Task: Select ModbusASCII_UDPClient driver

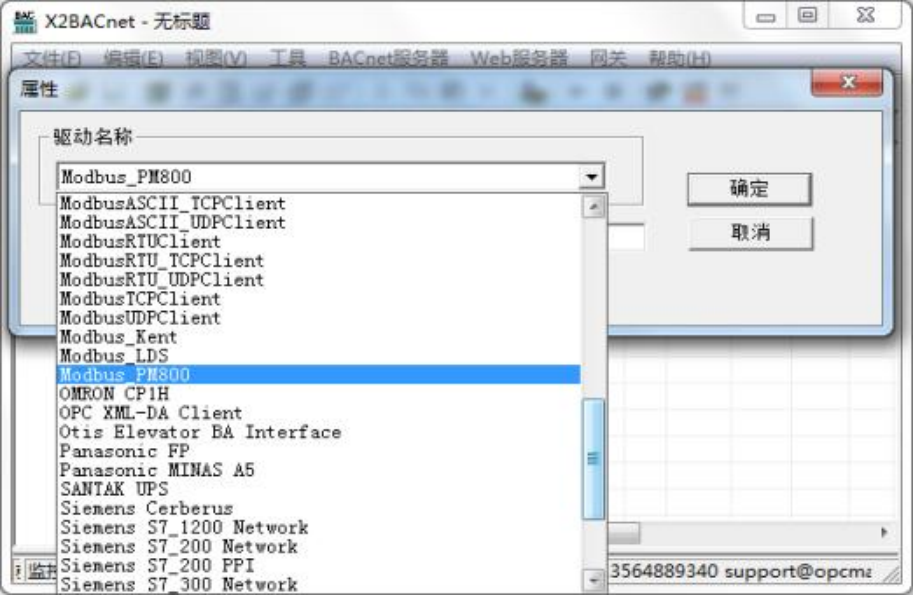Action: 319,222
